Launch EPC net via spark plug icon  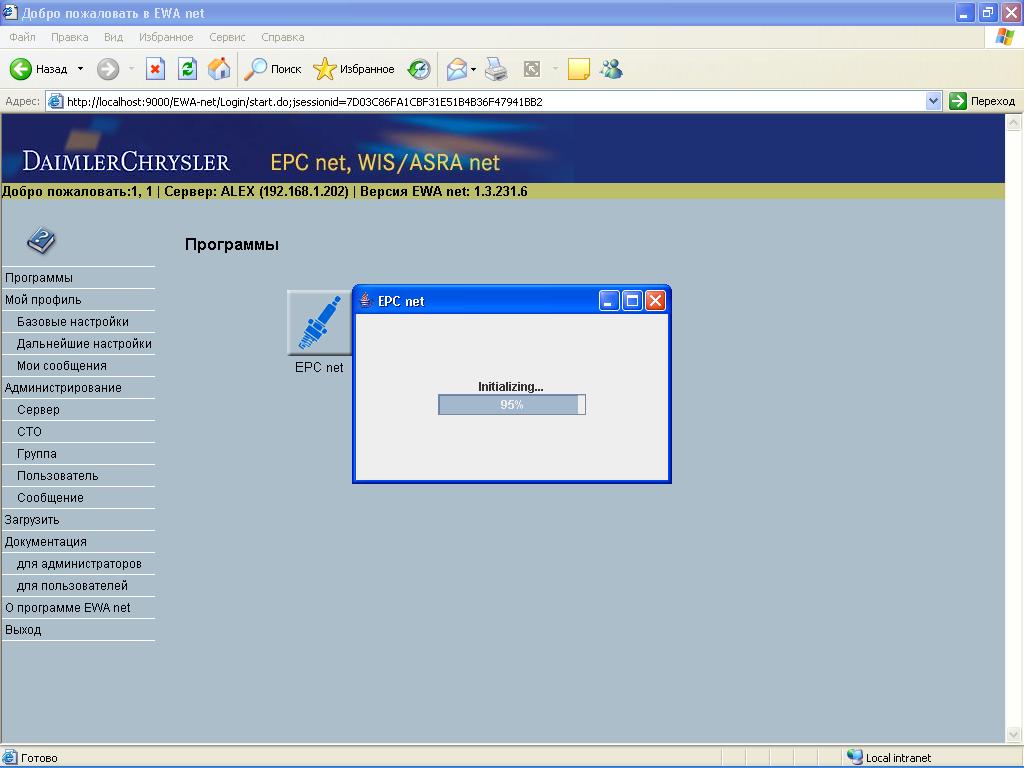pyautogui.click(x=319, y=323)
